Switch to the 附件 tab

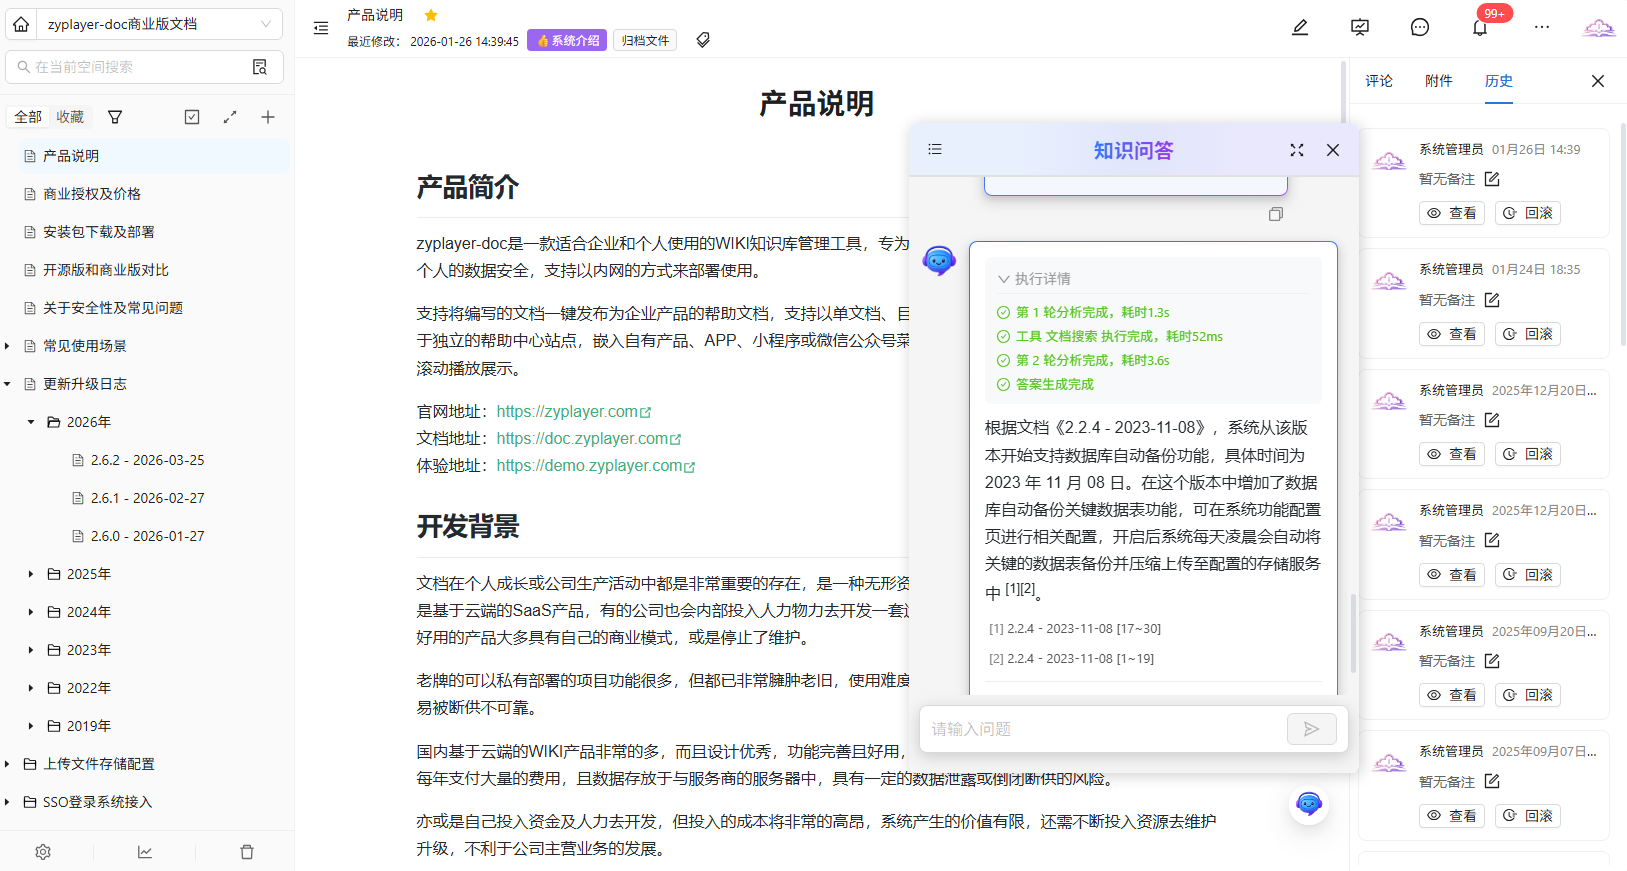[x=1439, y=81]
